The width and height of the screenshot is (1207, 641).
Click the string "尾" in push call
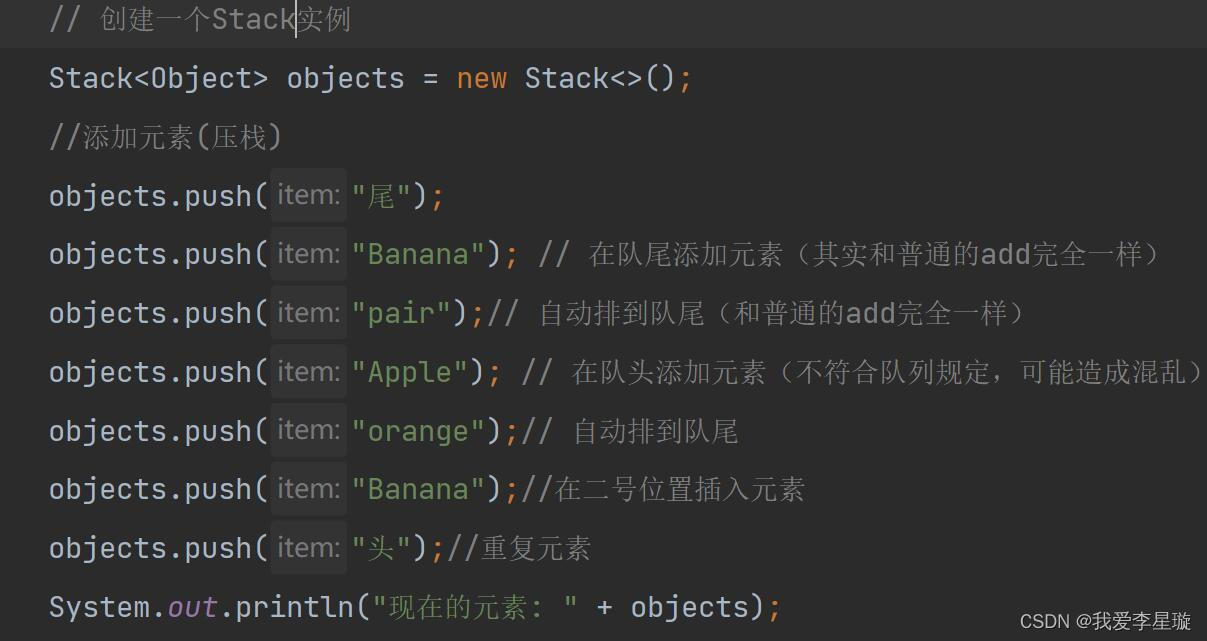pos(381,196)
